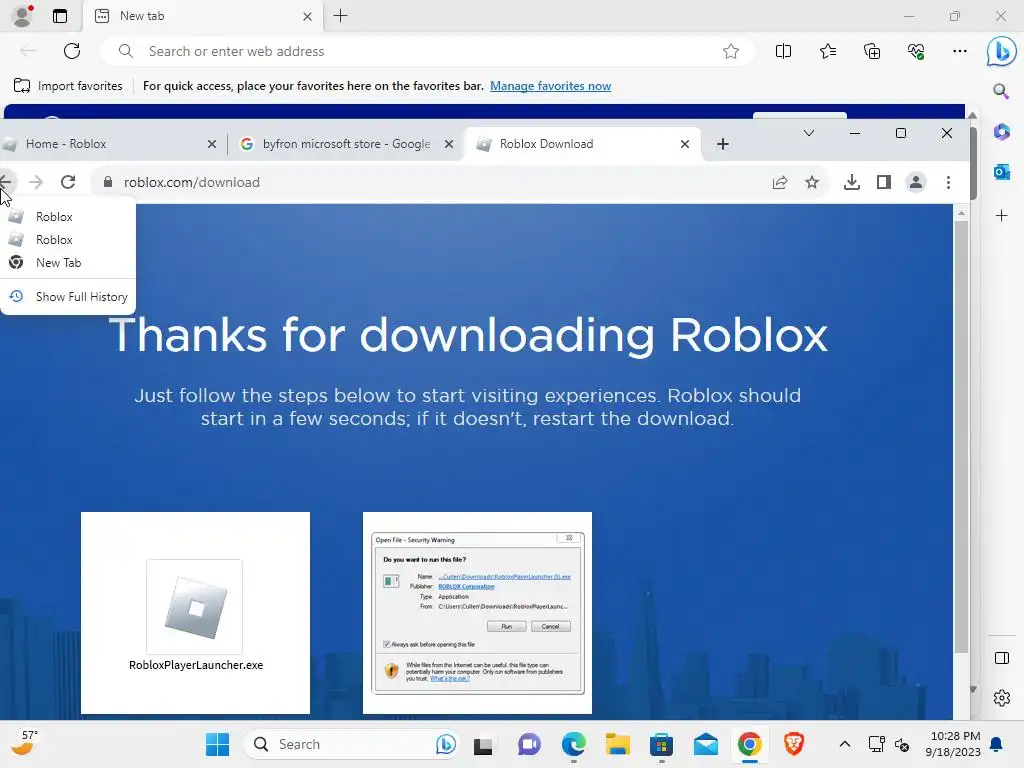Close Home - Roblox tab

212,144
